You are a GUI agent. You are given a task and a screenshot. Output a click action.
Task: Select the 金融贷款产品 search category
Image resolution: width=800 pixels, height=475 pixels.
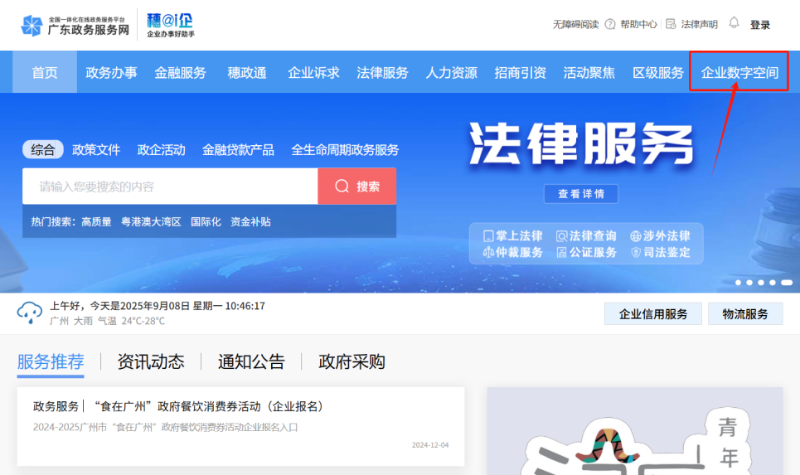(238, 150)
